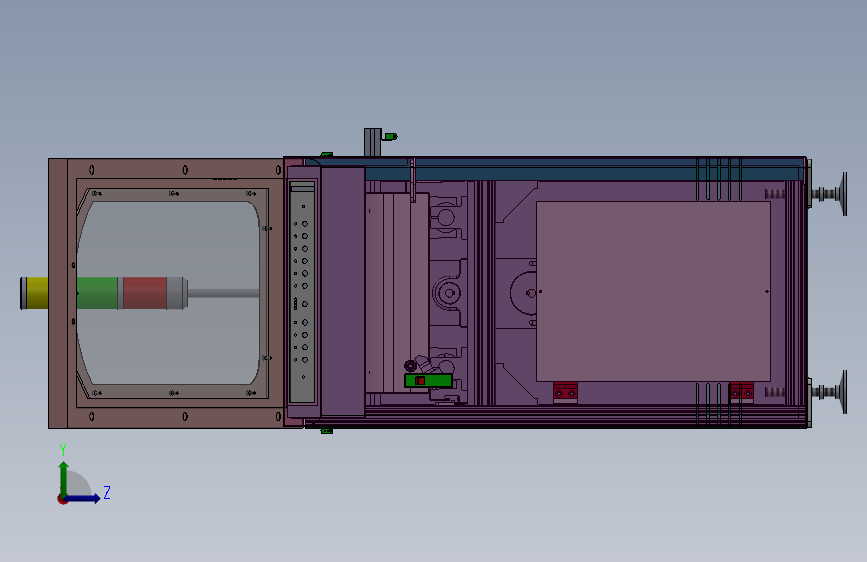Screen dimensions: 867x562
Task: Select the gray base of the signal tower
Action: pyautogui.click(x=177, y=293)
